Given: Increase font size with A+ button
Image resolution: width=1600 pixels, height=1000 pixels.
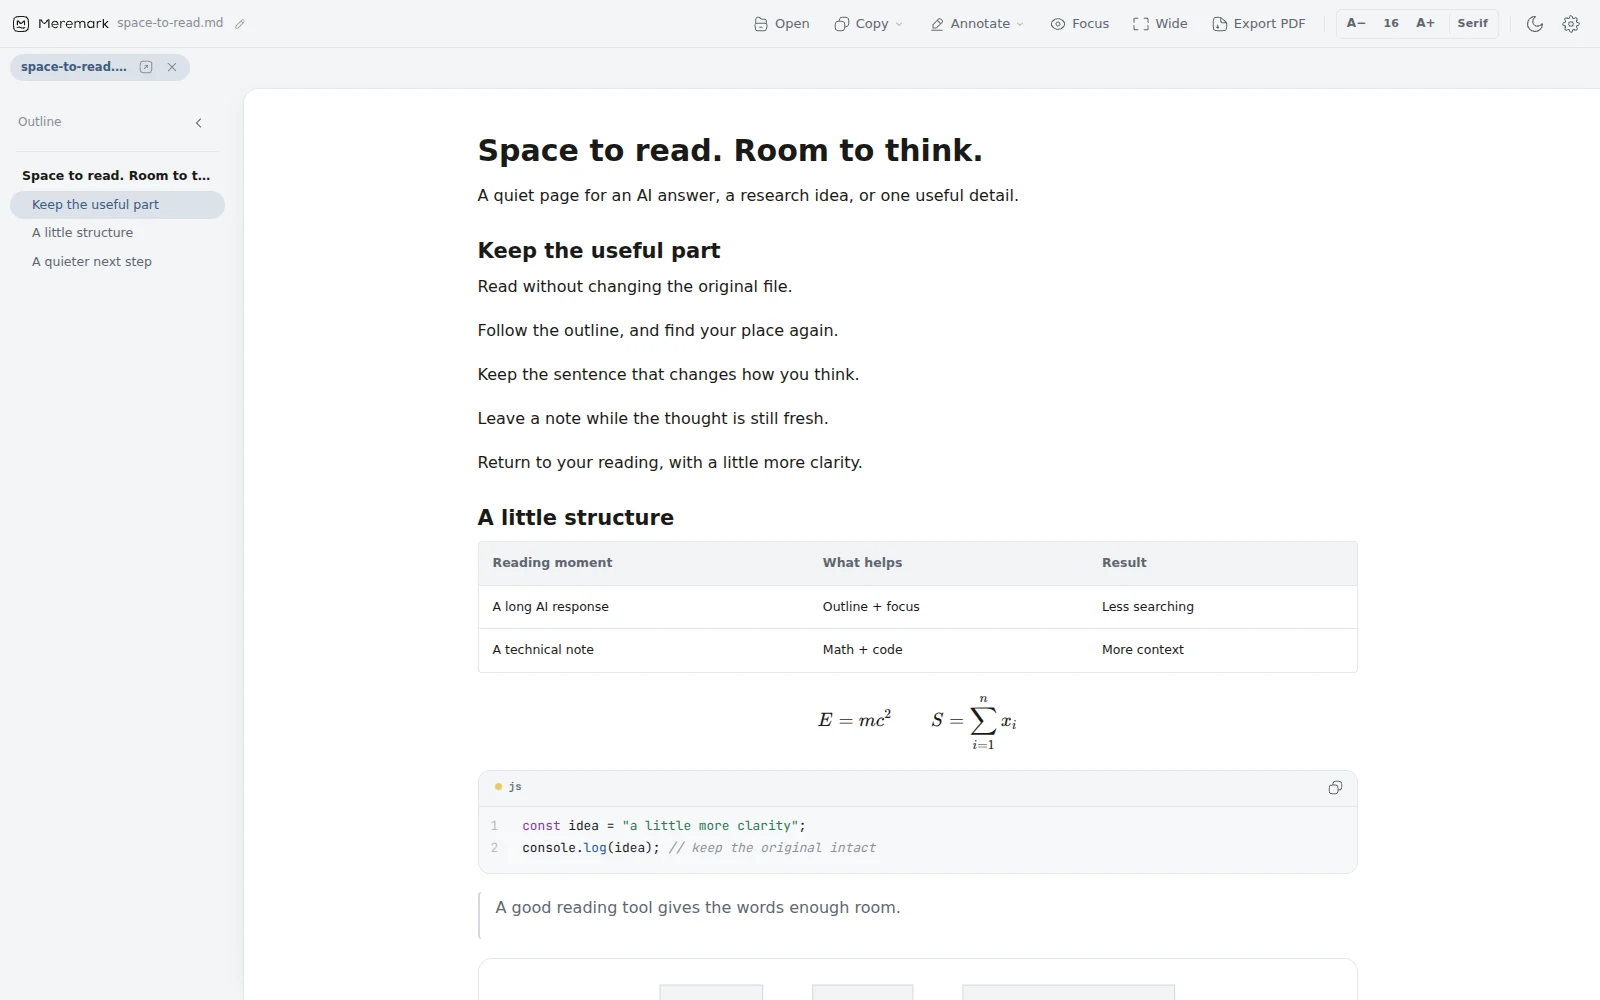Looking at the screenshot, I should [1426, 23].
